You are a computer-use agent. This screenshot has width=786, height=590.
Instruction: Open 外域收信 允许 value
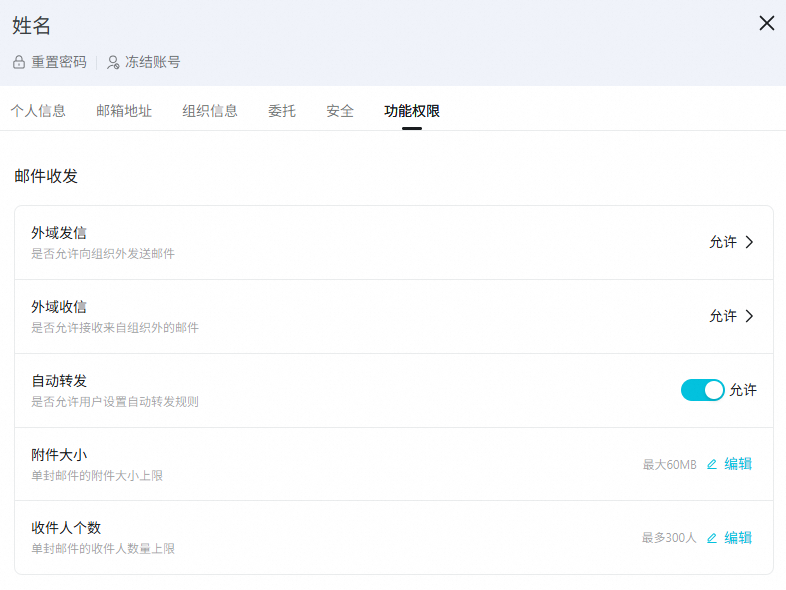coord(723,316)
